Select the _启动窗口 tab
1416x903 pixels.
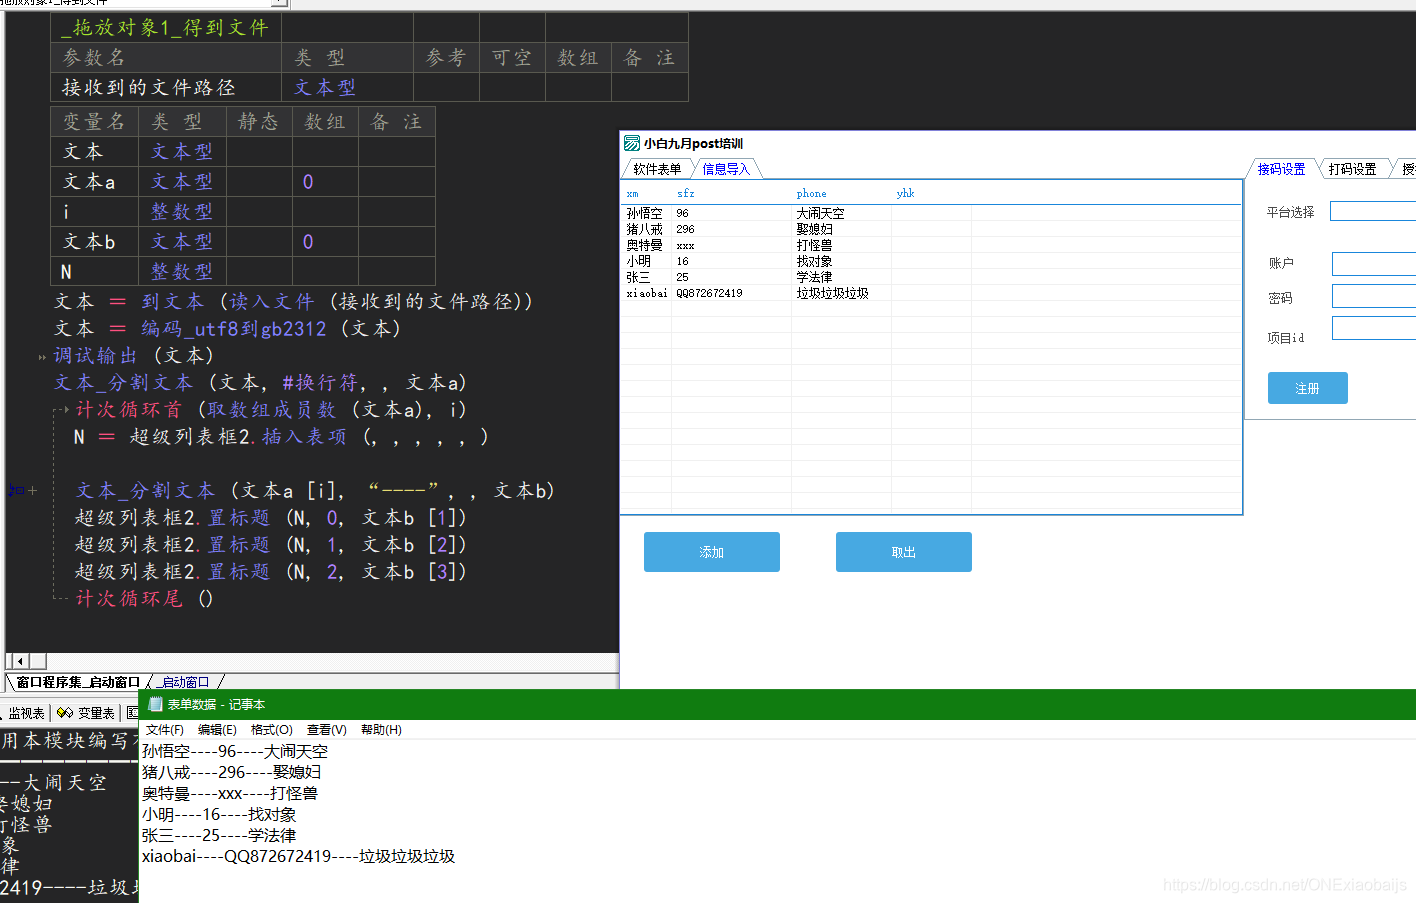[185, 682]
